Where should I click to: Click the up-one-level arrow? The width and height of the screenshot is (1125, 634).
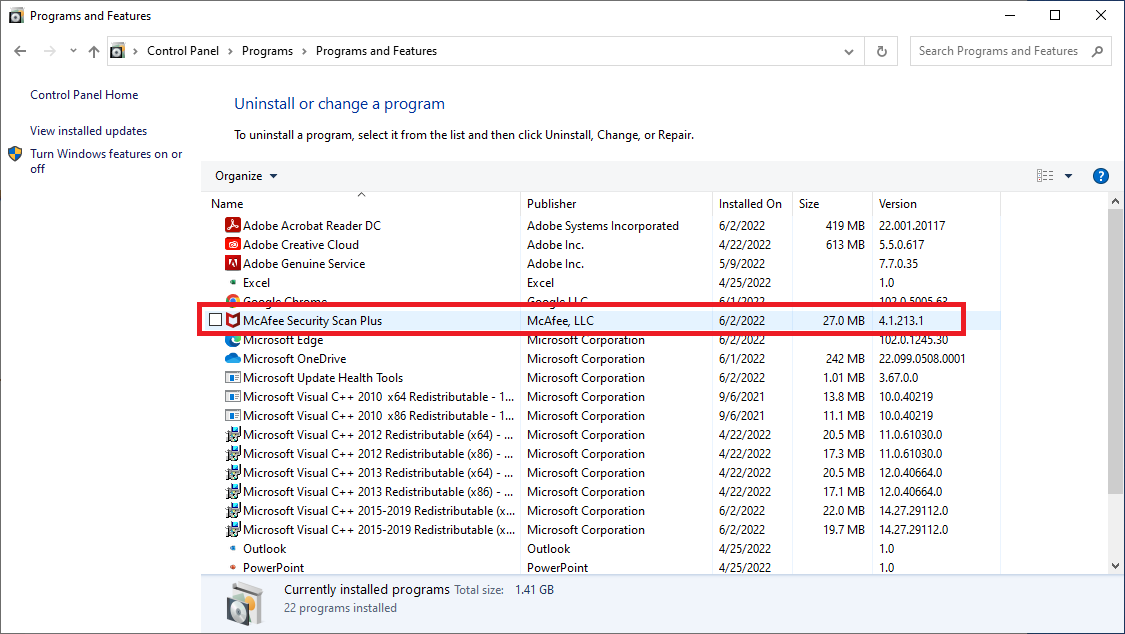tap(93, 50)
